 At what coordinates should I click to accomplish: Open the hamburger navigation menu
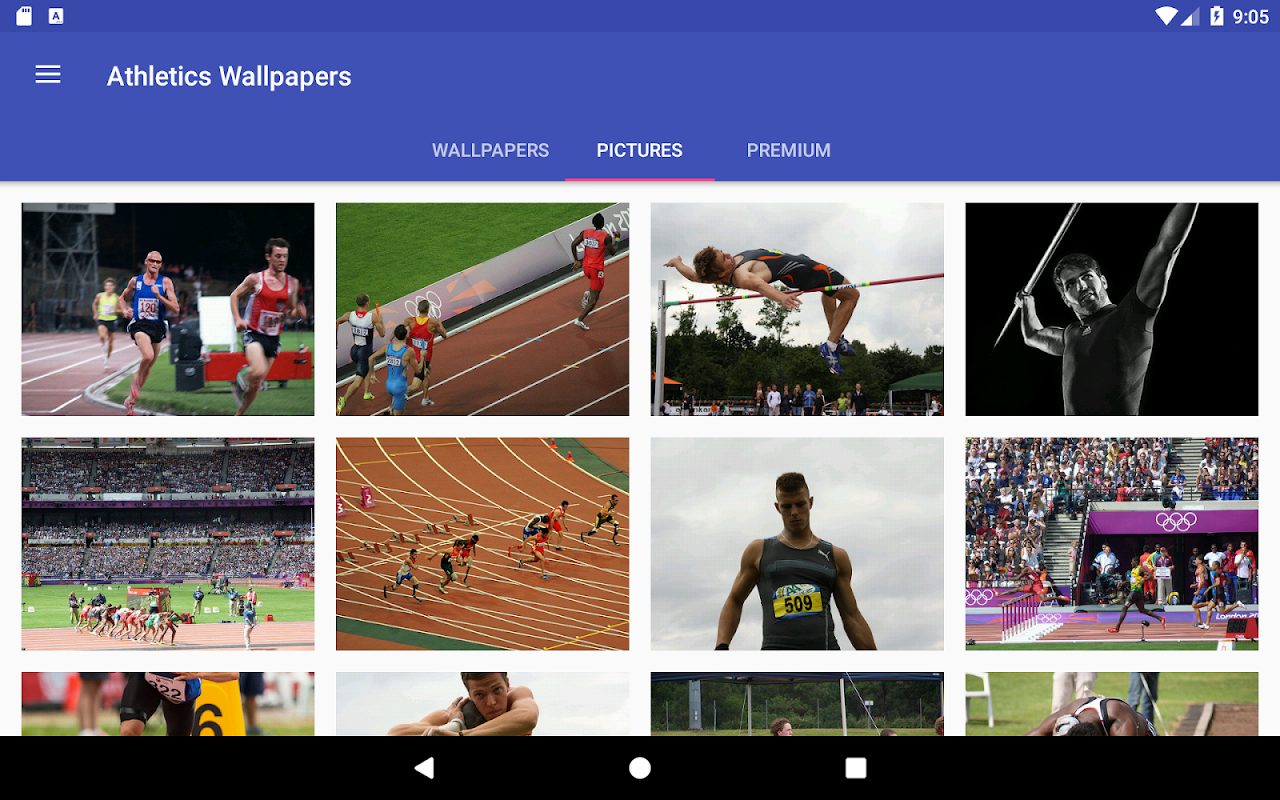tap(48, 75)
